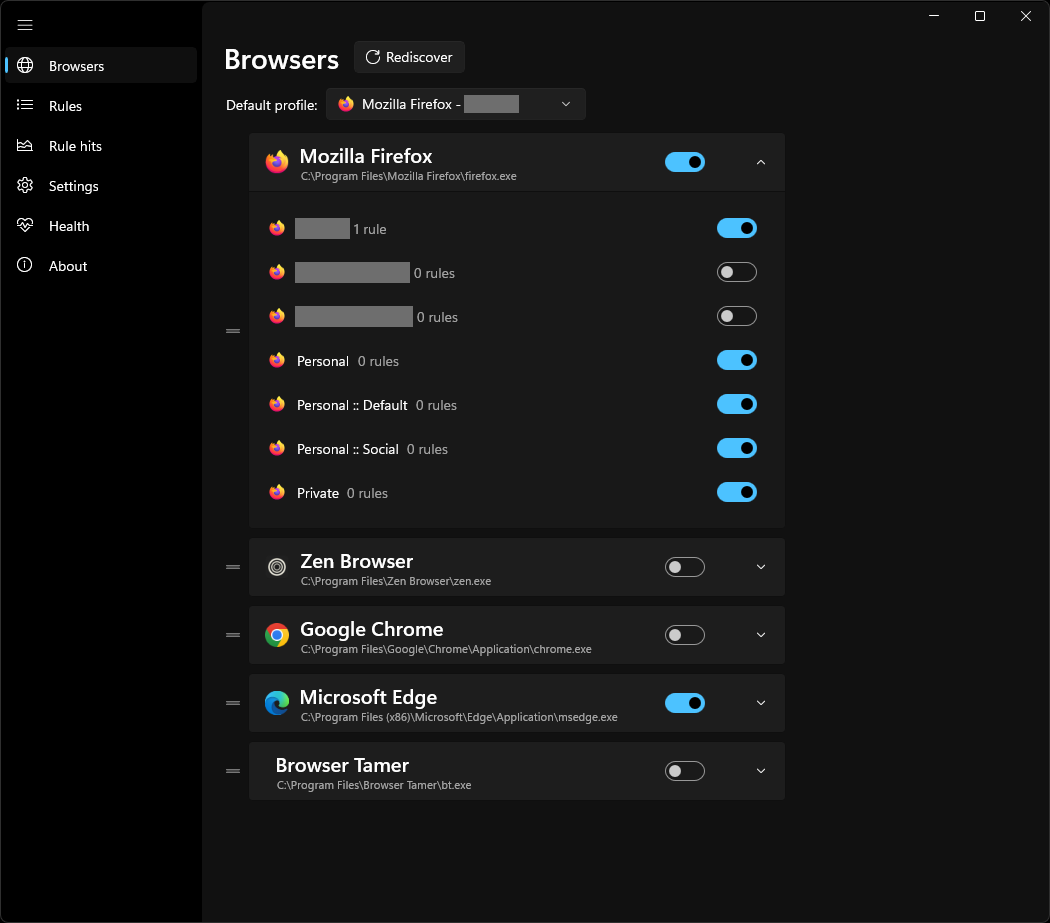Click the msedge.exe path text
This screenshot has width=1050, height=923.
click(459, 717)
